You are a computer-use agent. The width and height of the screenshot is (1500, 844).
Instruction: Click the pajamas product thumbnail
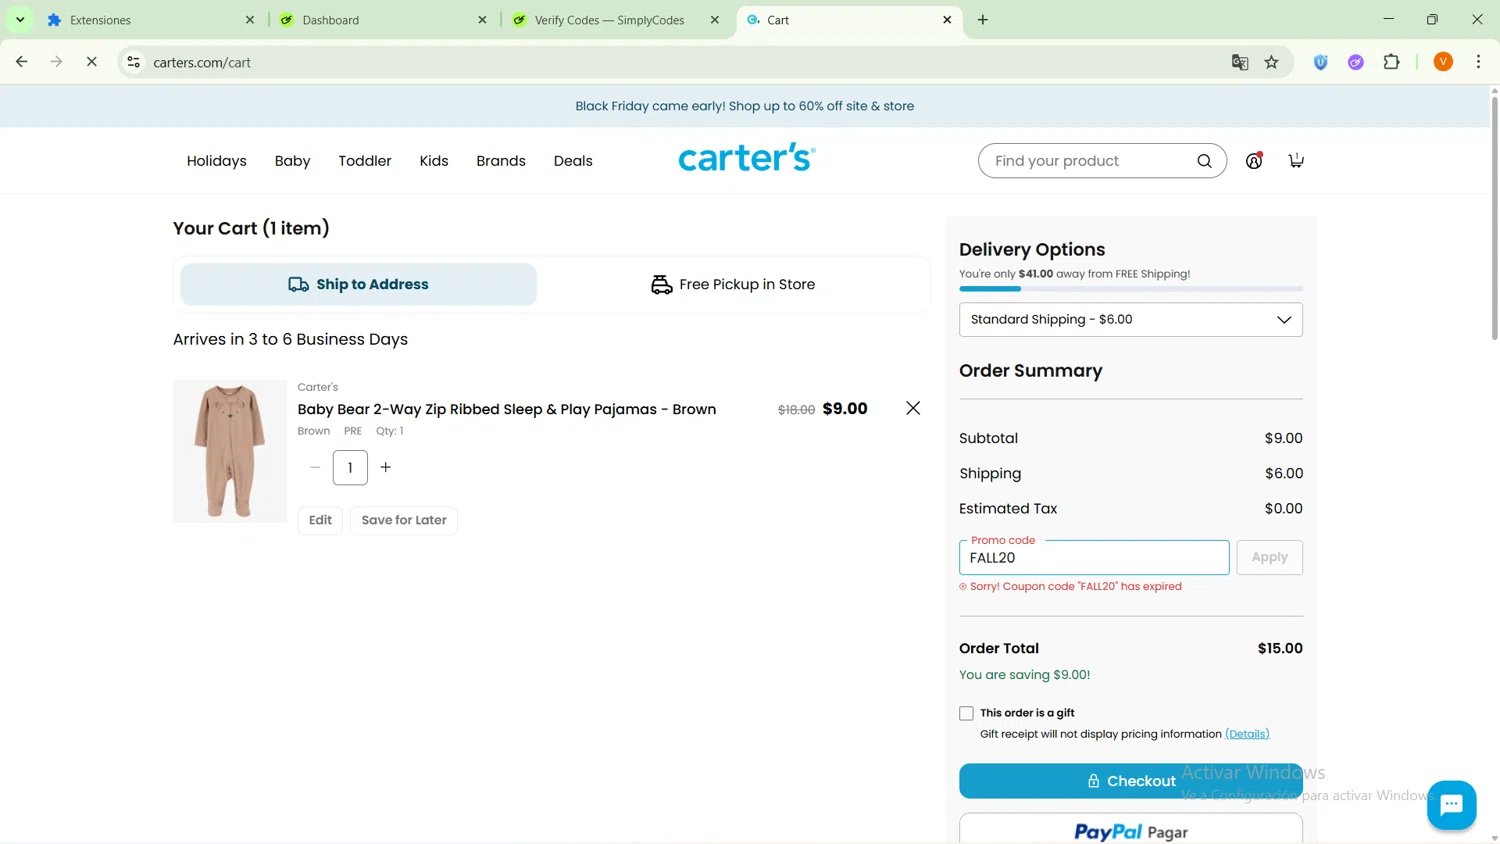pos(230,451)
